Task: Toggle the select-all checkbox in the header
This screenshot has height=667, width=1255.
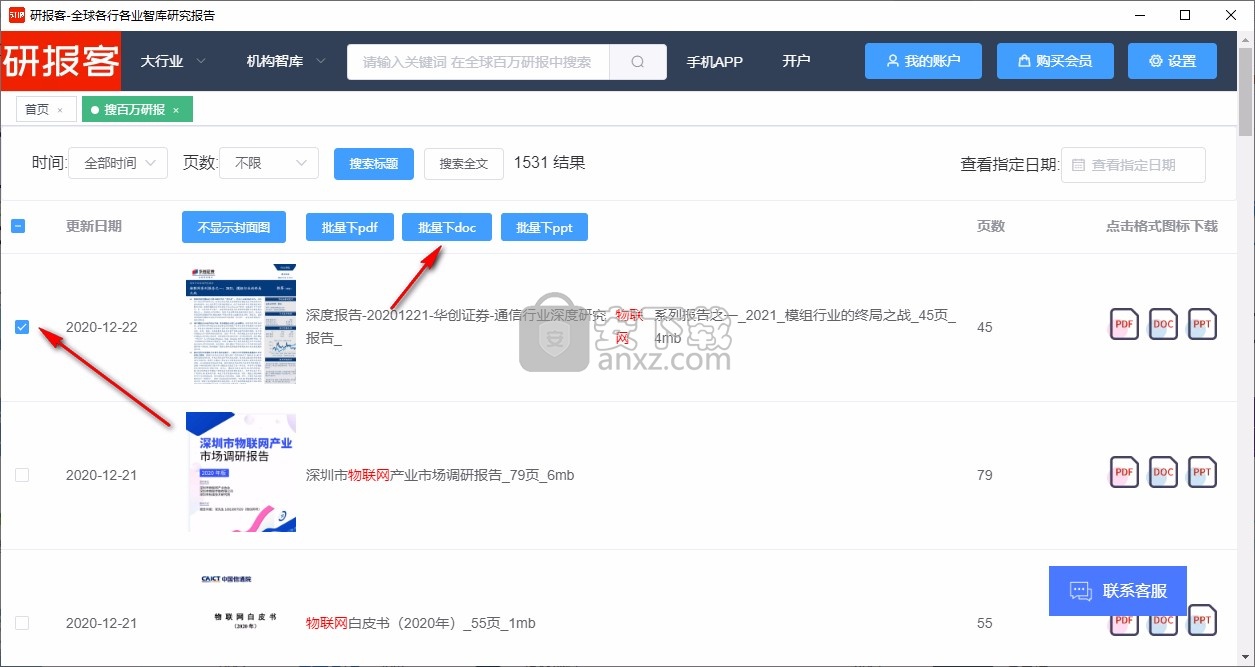Action: pyautogui.click(x=18, y=226)
